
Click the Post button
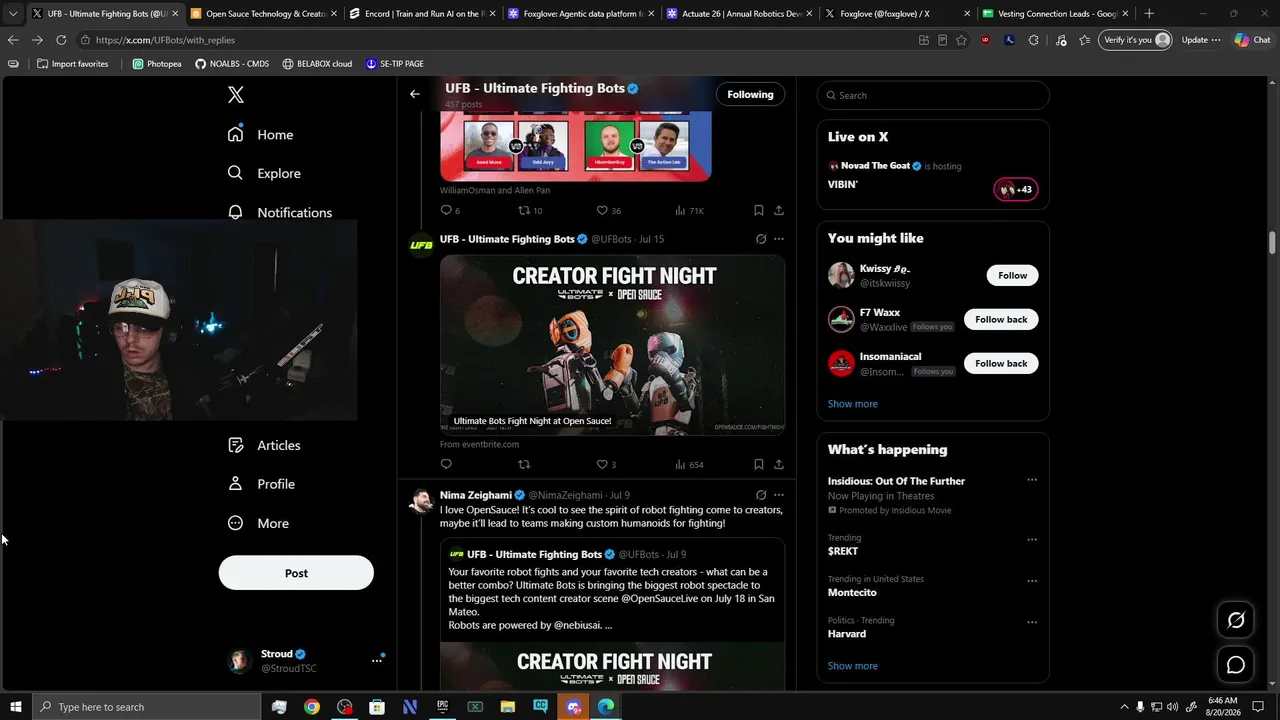click(296, 573)
